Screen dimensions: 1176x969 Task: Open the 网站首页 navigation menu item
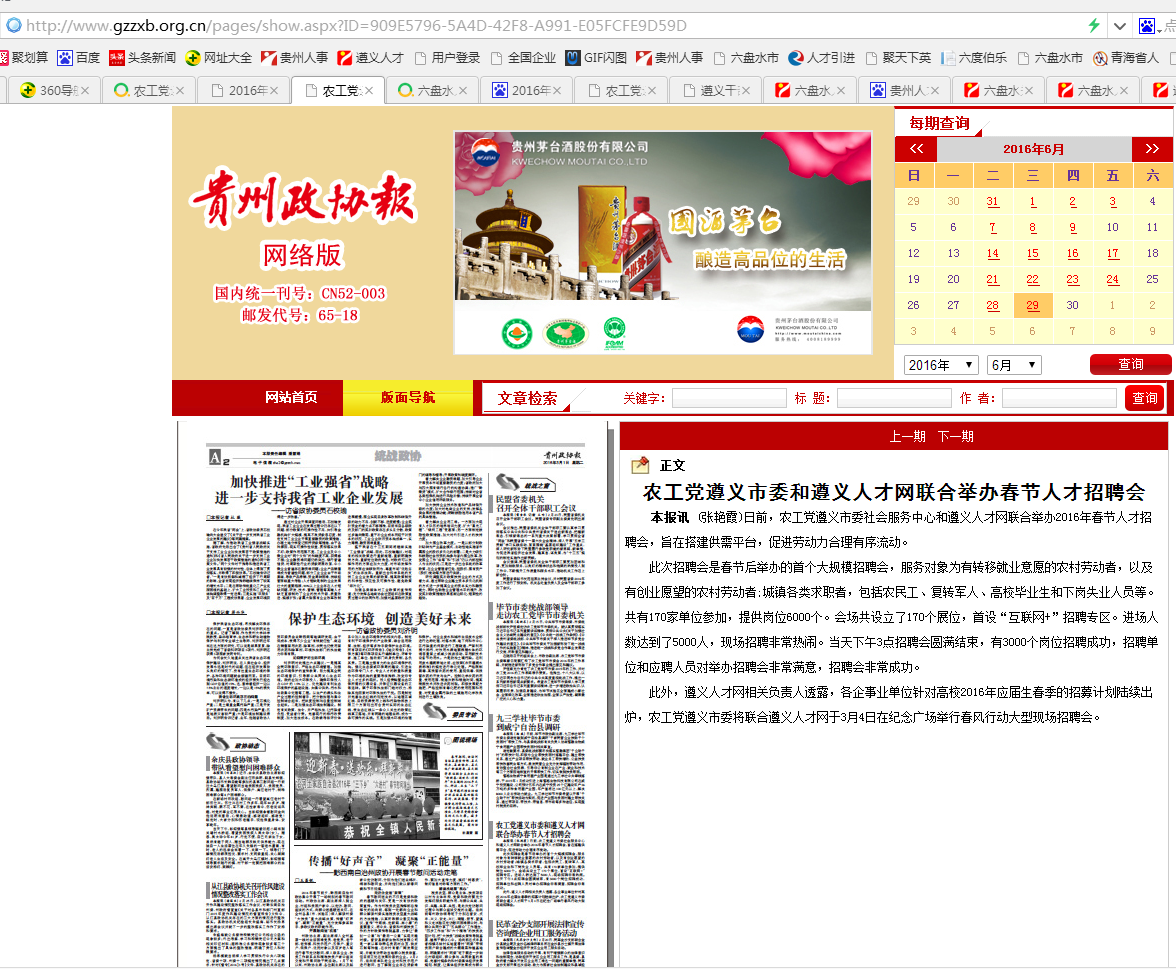(291, 397)
